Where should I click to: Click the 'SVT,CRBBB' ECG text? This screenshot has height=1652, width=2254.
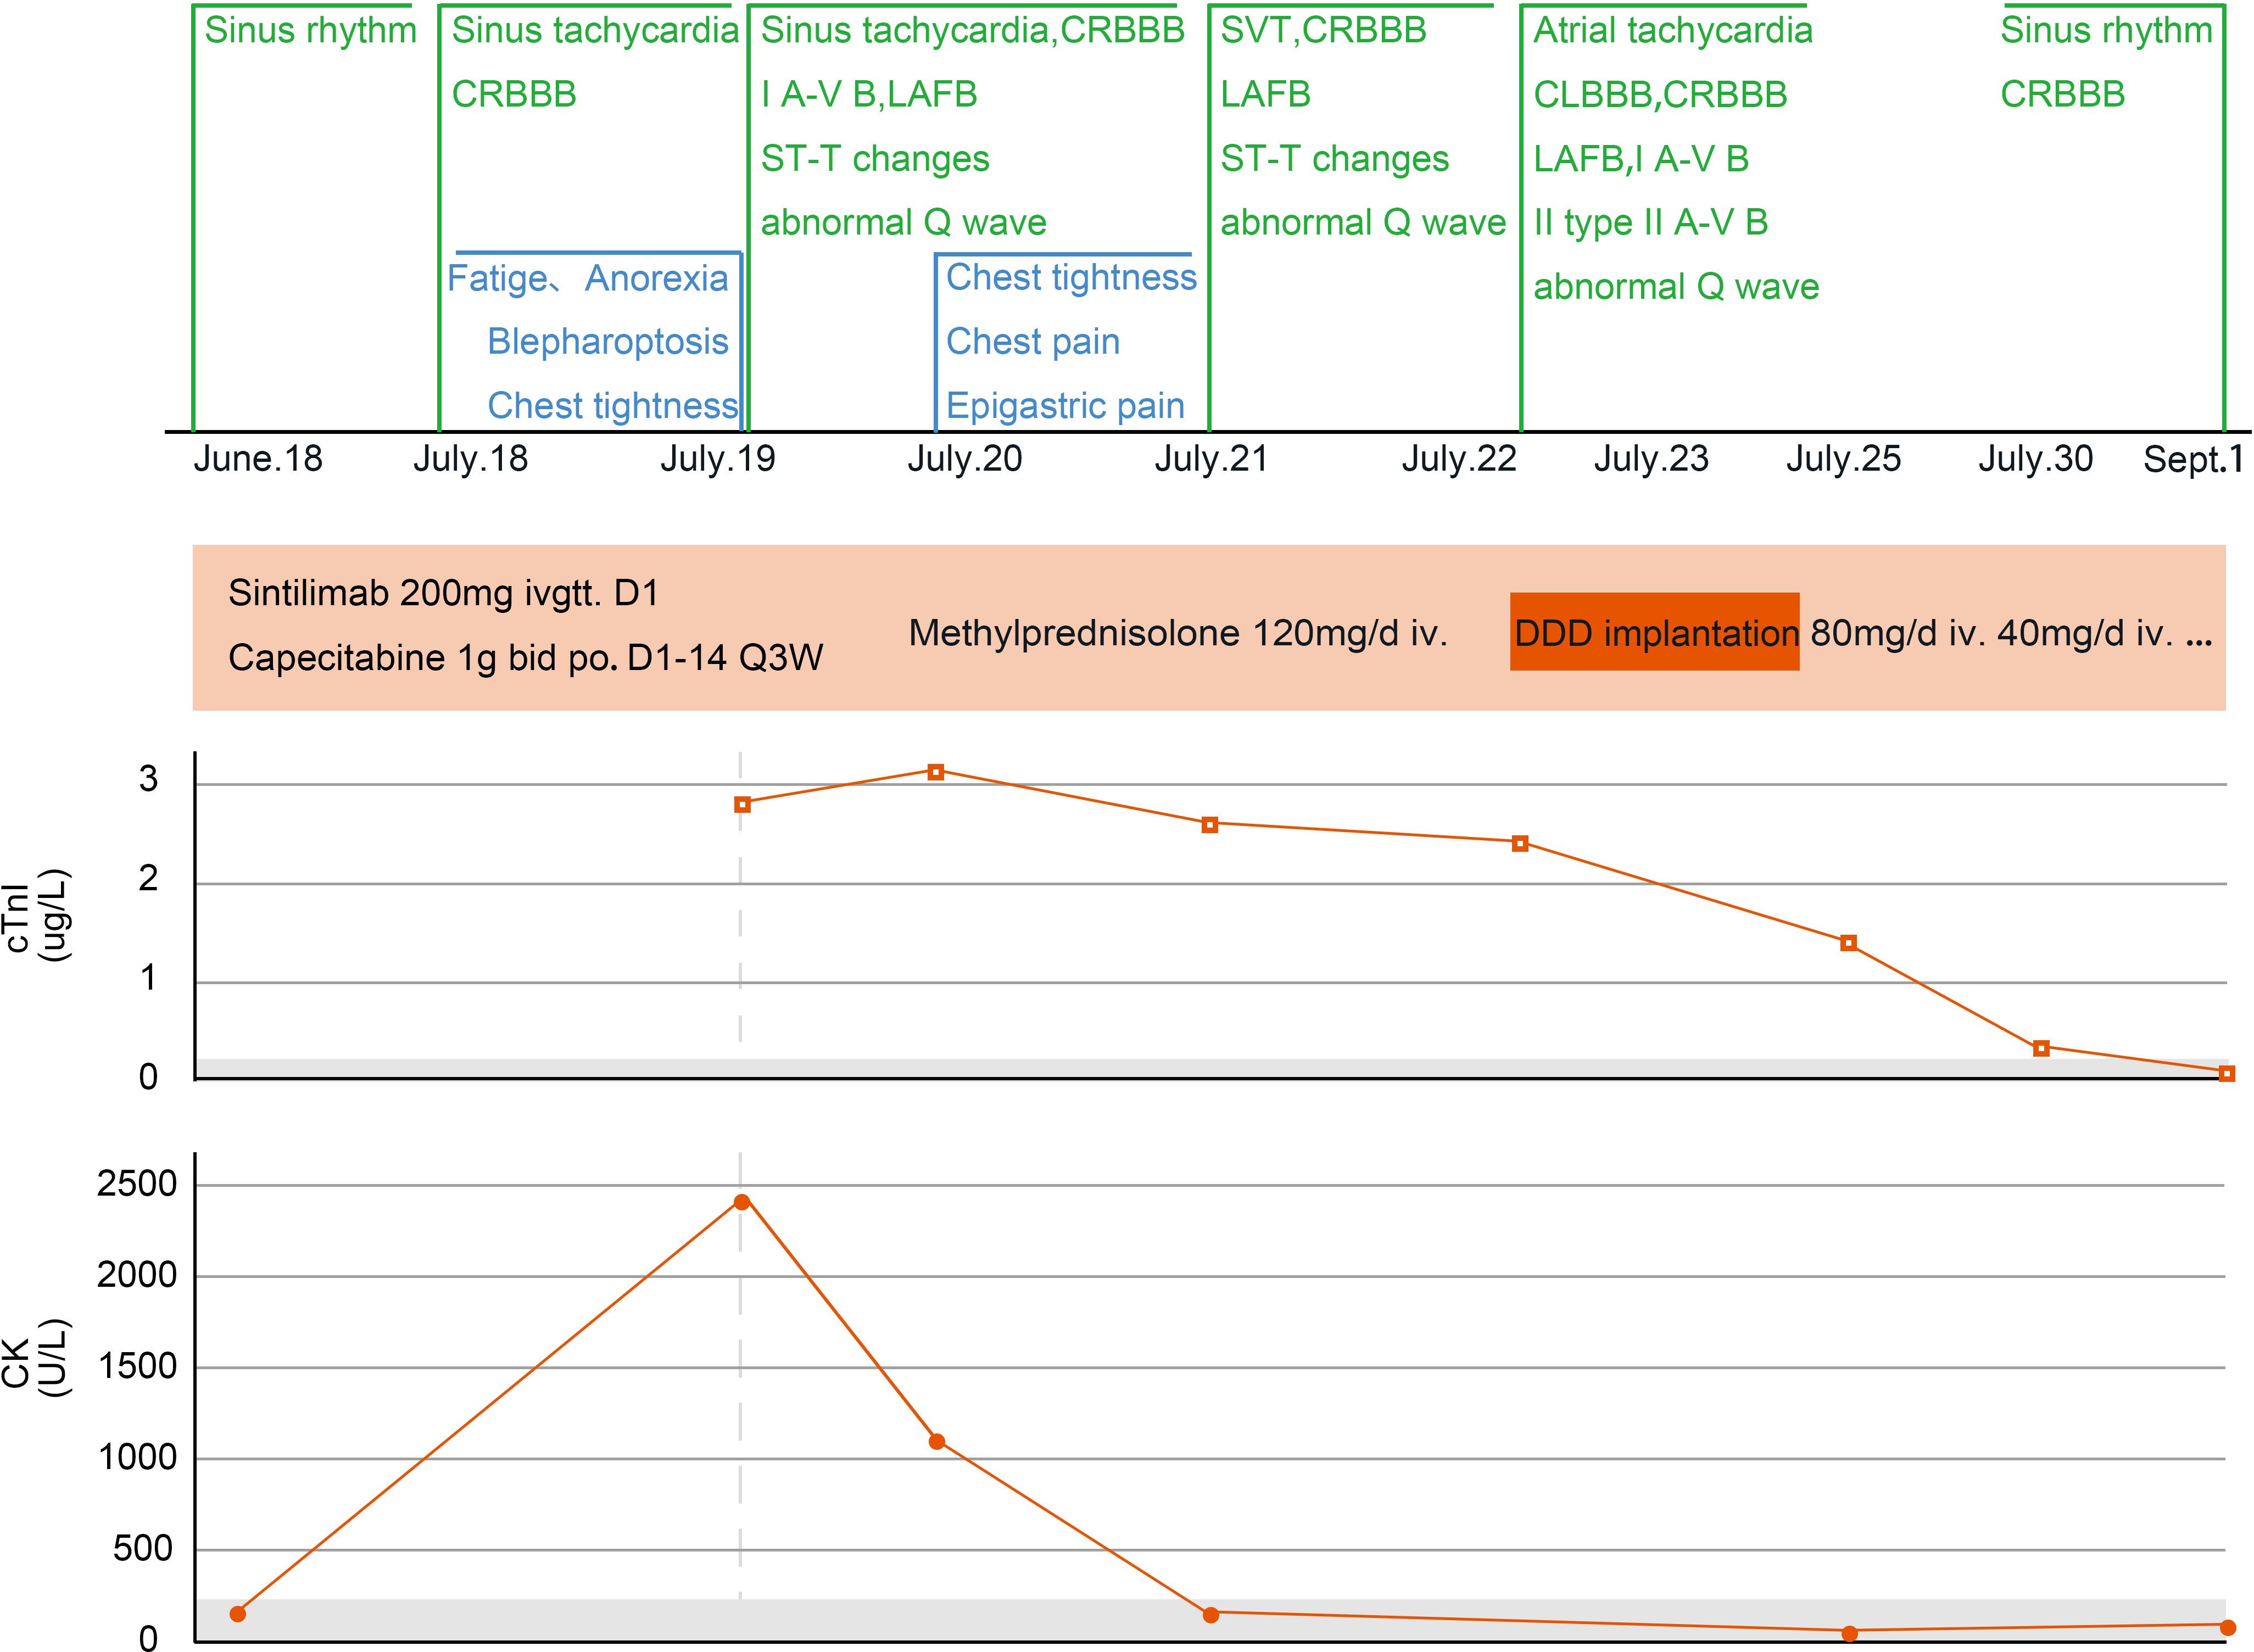coord(1323,30)
